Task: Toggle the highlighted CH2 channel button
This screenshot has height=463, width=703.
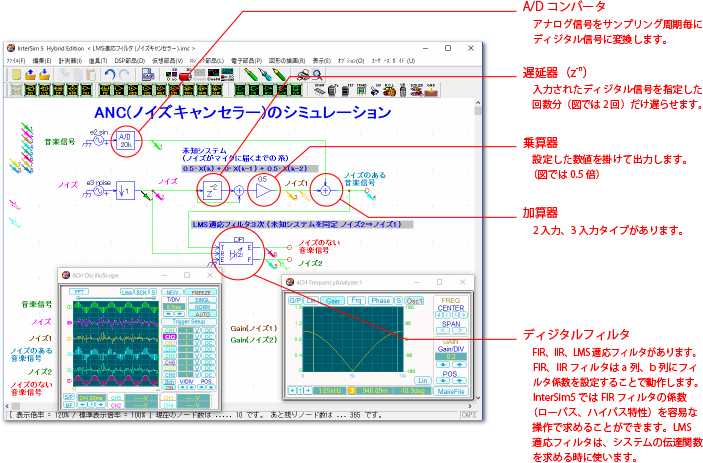Action: tap(169, 337)
